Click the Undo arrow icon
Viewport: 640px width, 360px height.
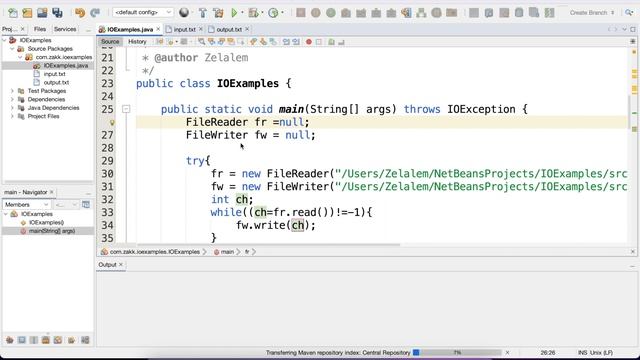(80, 13)
